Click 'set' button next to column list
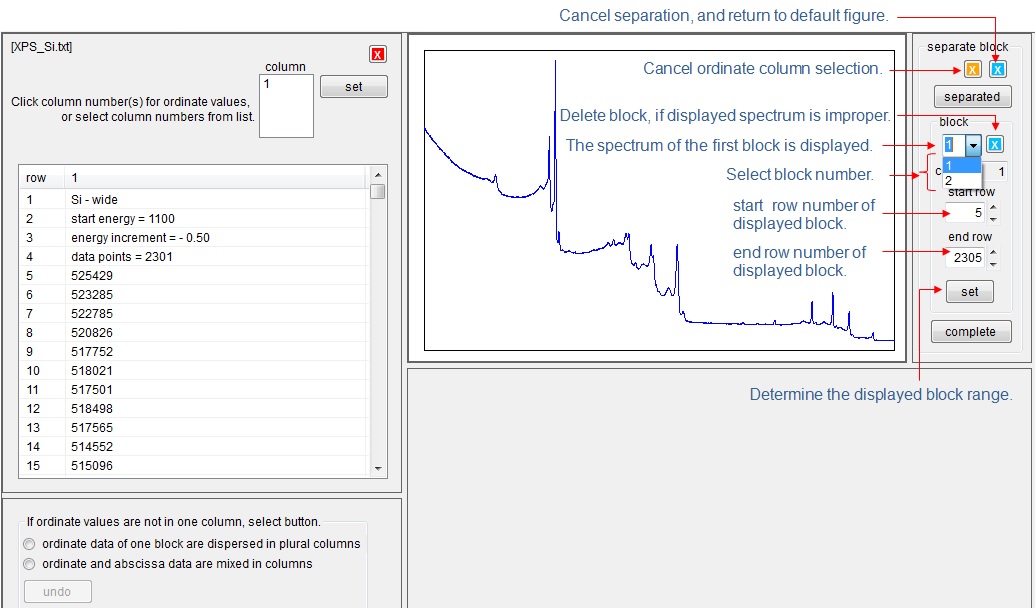1036x609 pixels. [x=354, y=87]
